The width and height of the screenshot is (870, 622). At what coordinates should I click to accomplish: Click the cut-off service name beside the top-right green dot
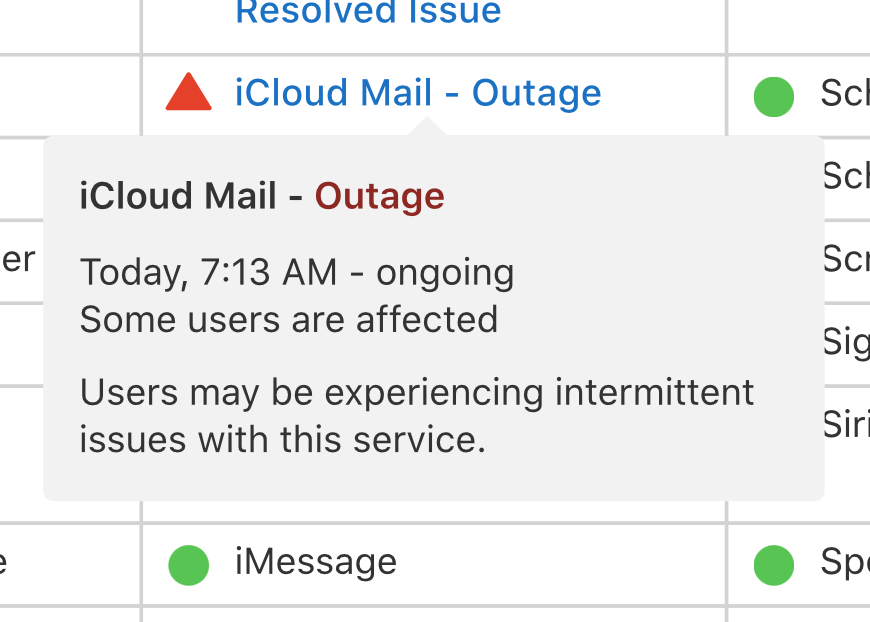(x=845, y=93)
